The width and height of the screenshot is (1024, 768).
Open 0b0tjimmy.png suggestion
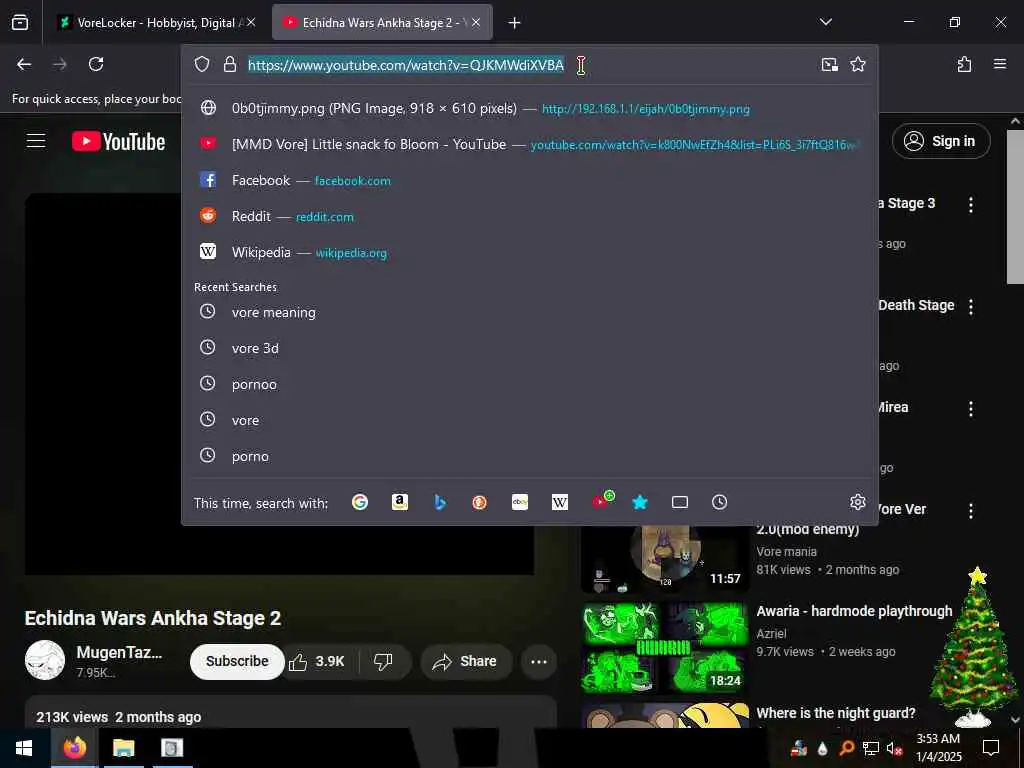(x=530, y=108)
